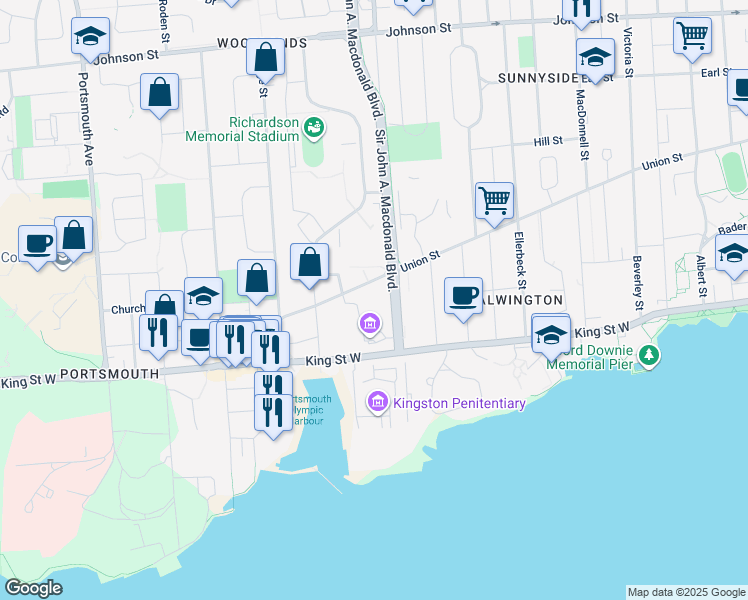
Task: Click the Union St label near MacDonnell St
Action: [x=662, y=162]
